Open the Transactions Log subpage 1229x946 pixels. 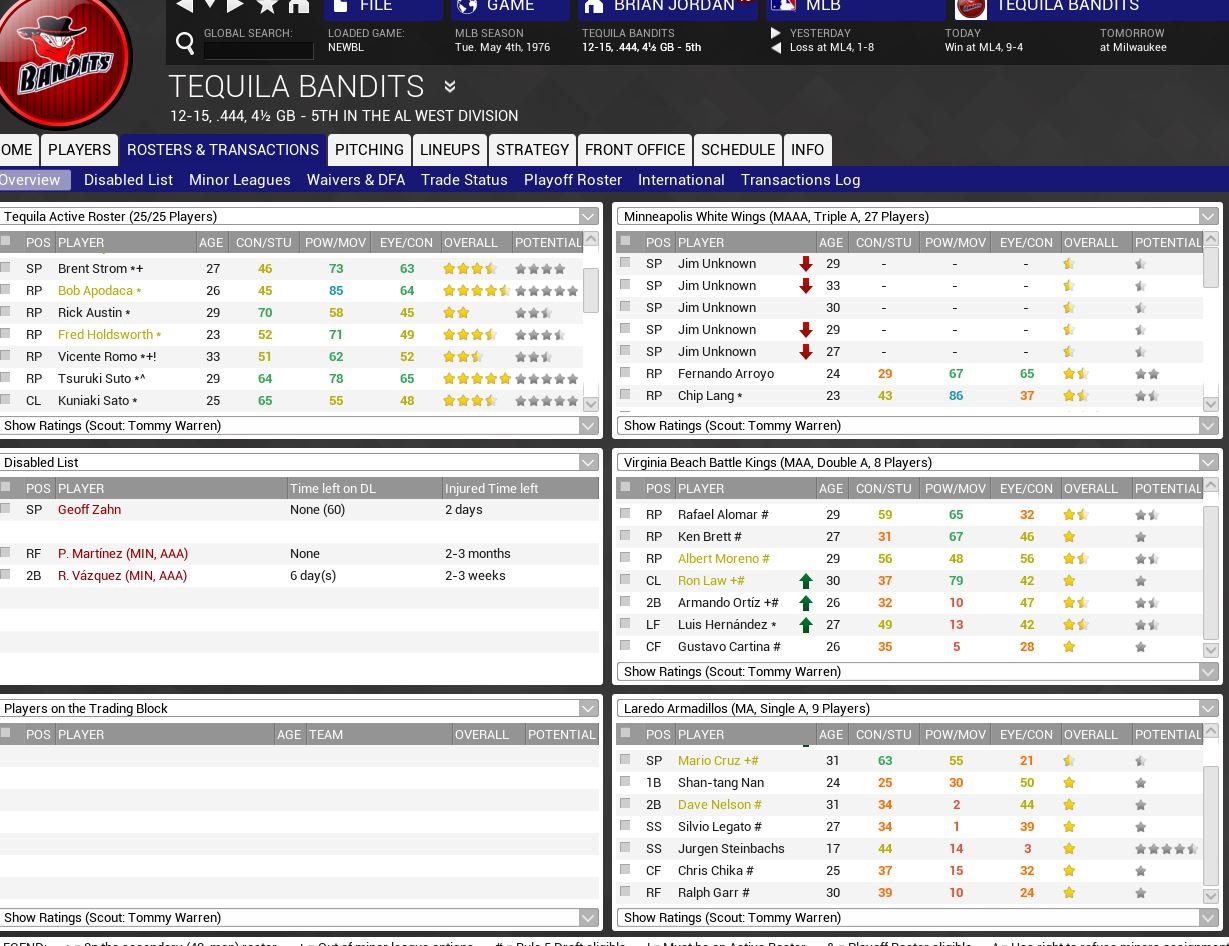pyautogui.click(x=800, y=180)
